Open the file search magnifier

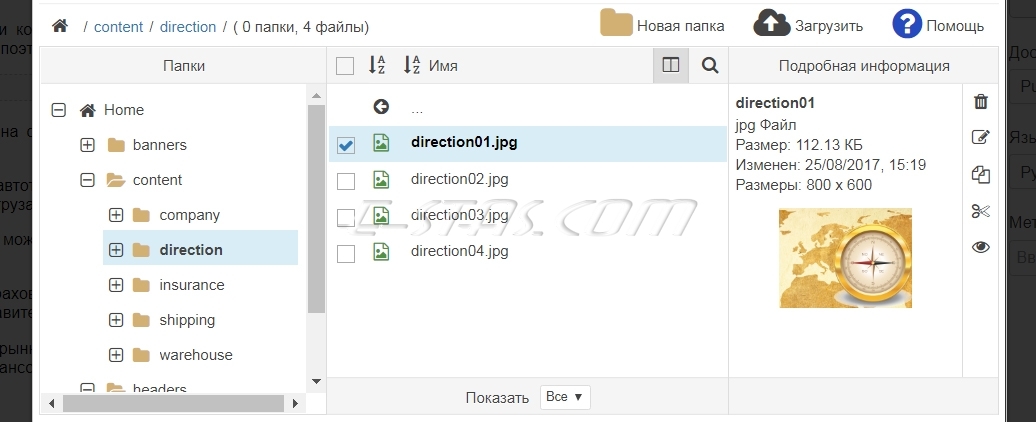(x=710, y=65)
